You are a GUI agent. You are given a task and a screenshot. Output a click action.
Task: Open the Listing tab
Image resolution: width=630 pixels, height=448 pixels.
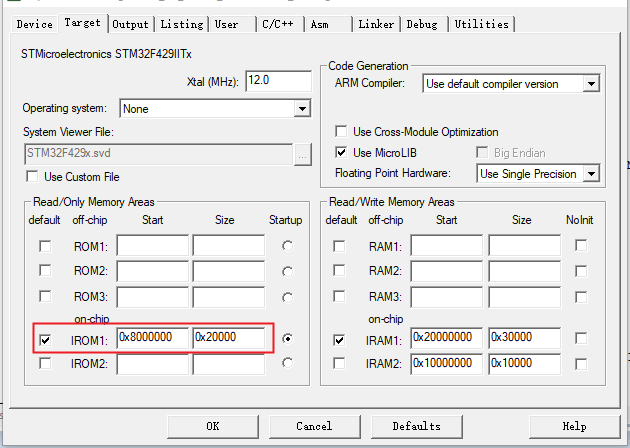pos(182,24)
